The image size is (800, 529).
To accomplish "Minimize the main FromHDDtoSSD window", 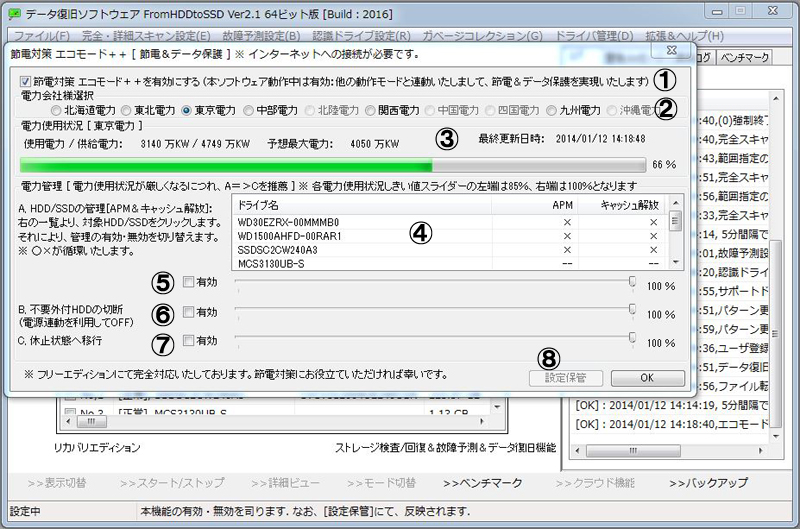I will tap(717, 12).
